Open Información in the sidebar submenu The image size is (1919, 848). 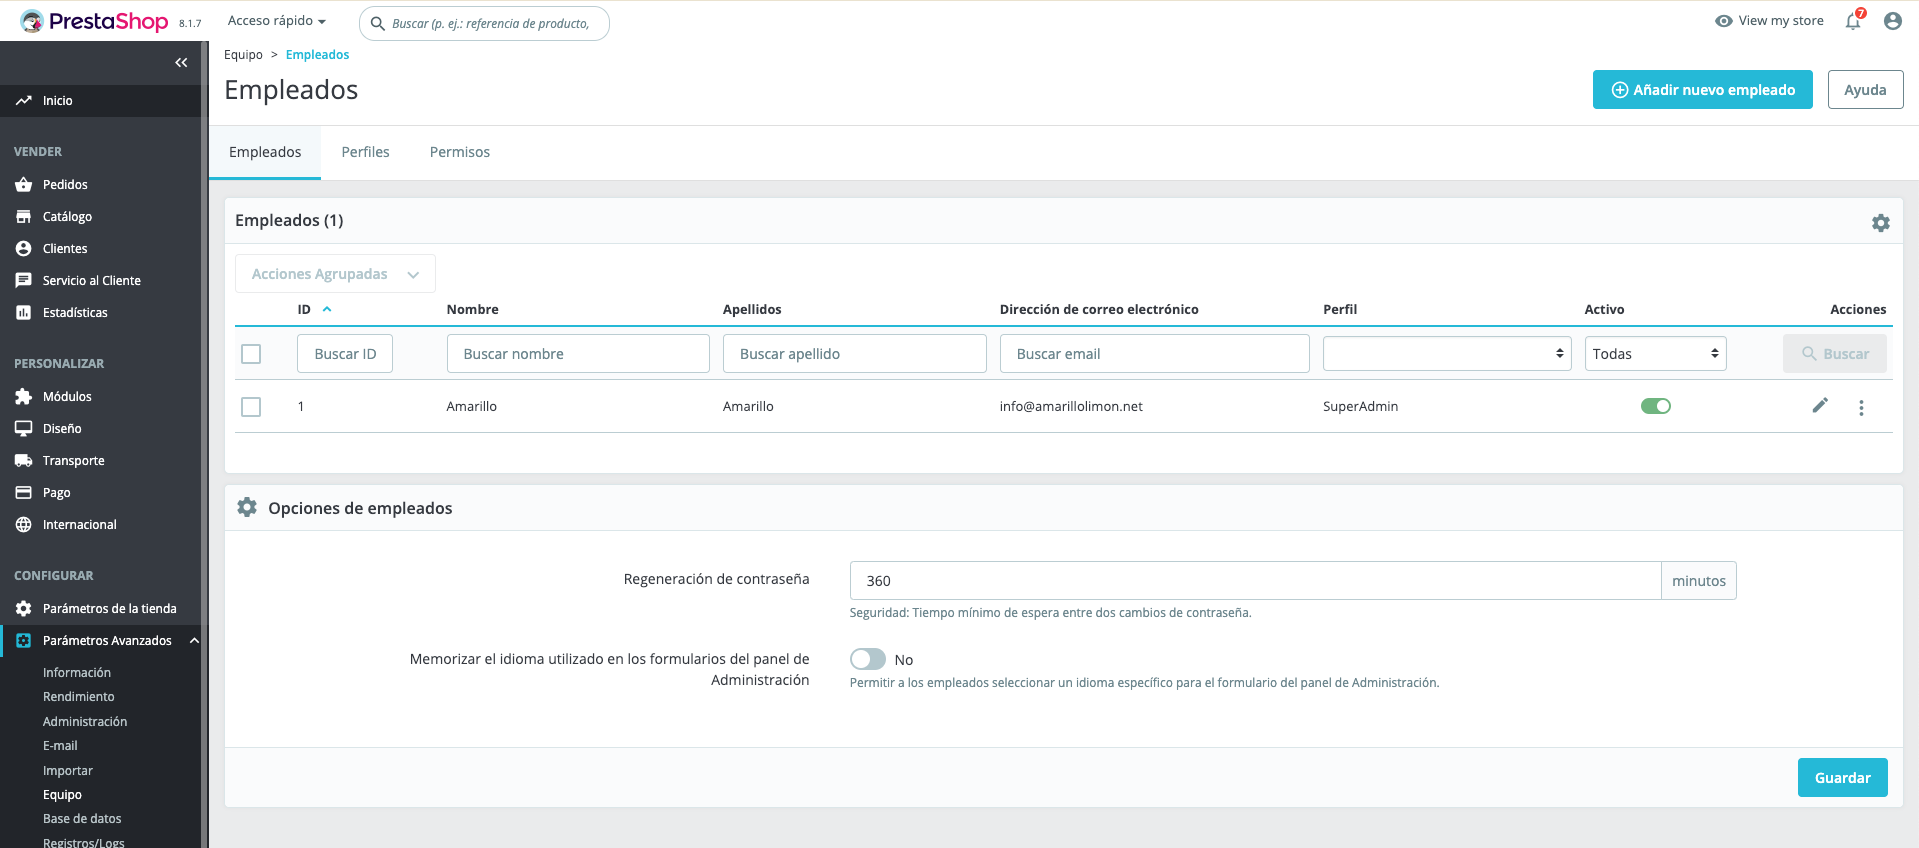point(77,673)
